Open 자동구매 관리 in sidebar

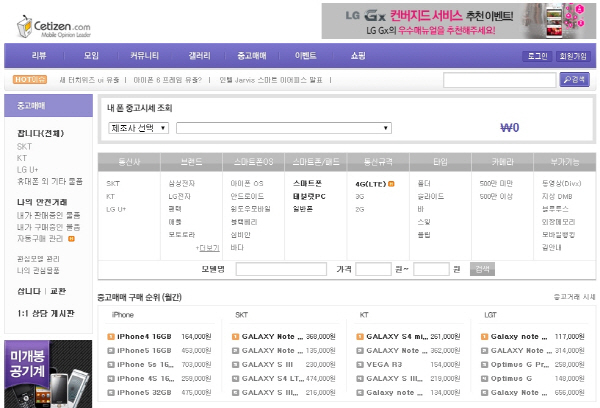pyautogui.click(x=40, y=238)
